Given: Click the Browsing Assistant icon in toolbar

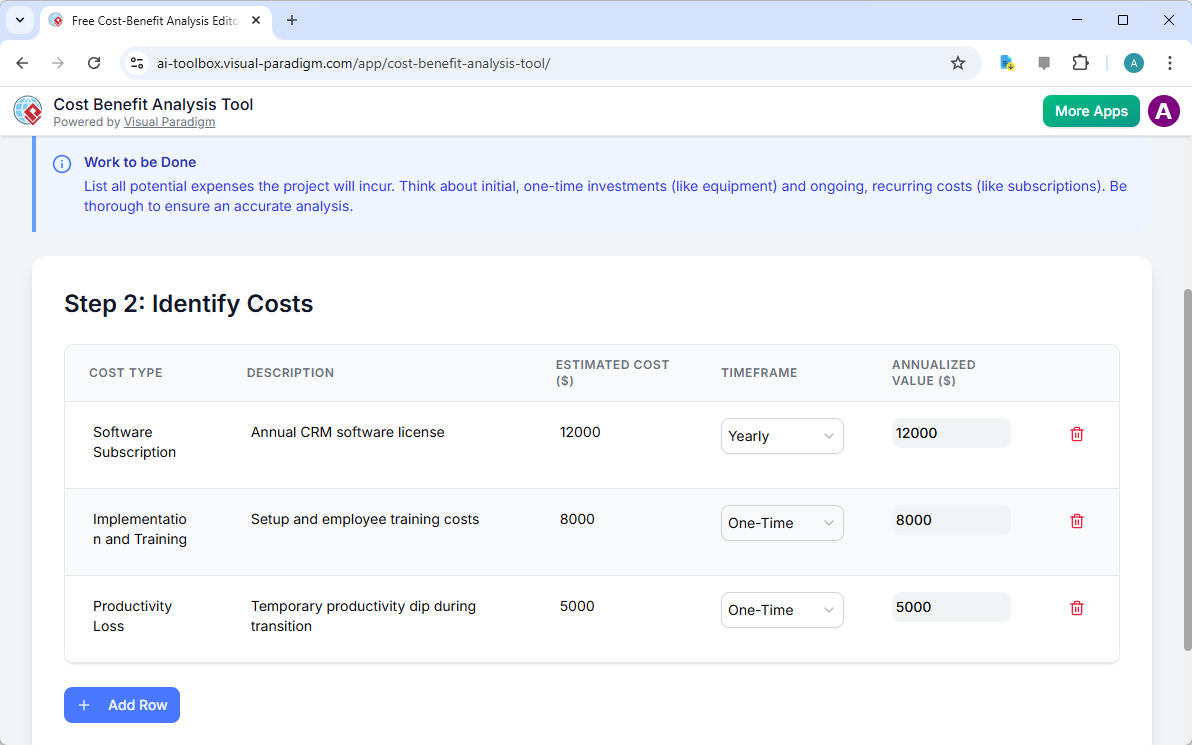Looking at the screenshot, I should coord(1006,62).
